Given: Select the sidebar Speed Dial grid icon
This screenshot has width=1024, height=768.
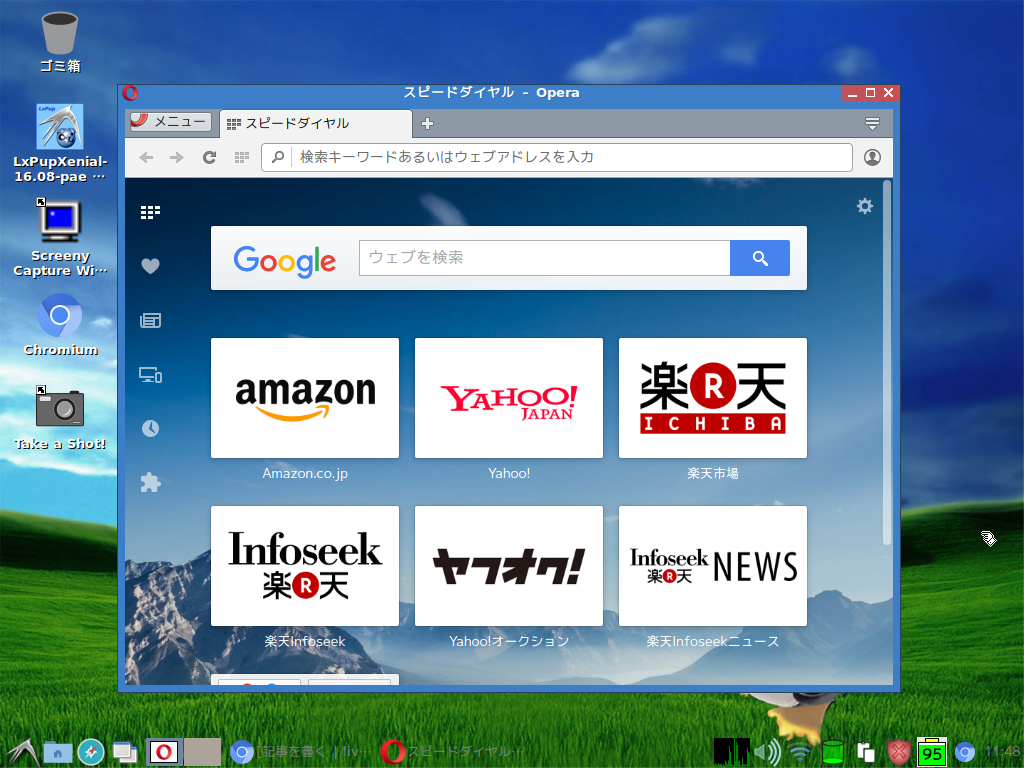Looking at the screenshot, I should 150,212.
